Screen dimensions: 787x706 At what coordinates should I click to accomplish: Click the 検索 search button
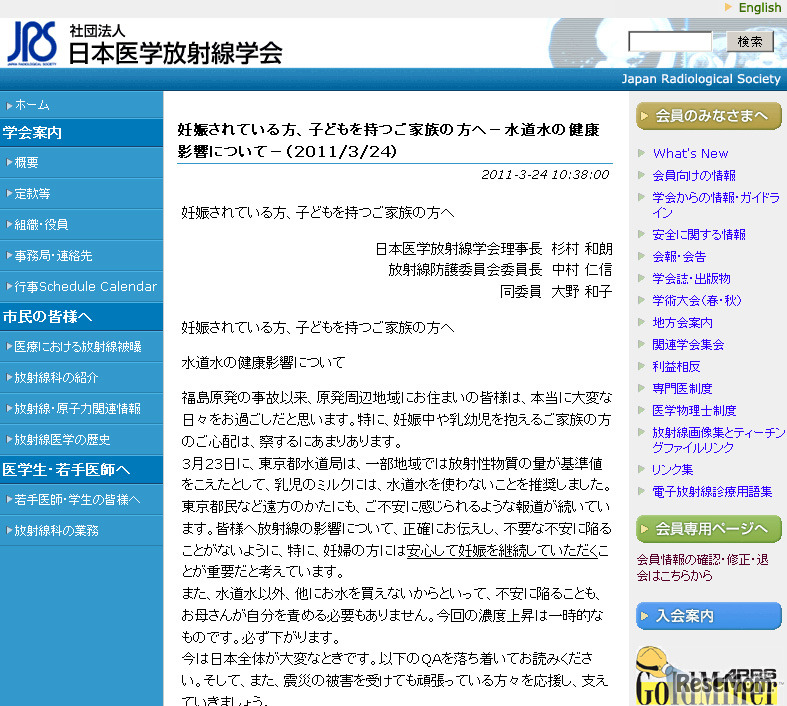point(750,41)
